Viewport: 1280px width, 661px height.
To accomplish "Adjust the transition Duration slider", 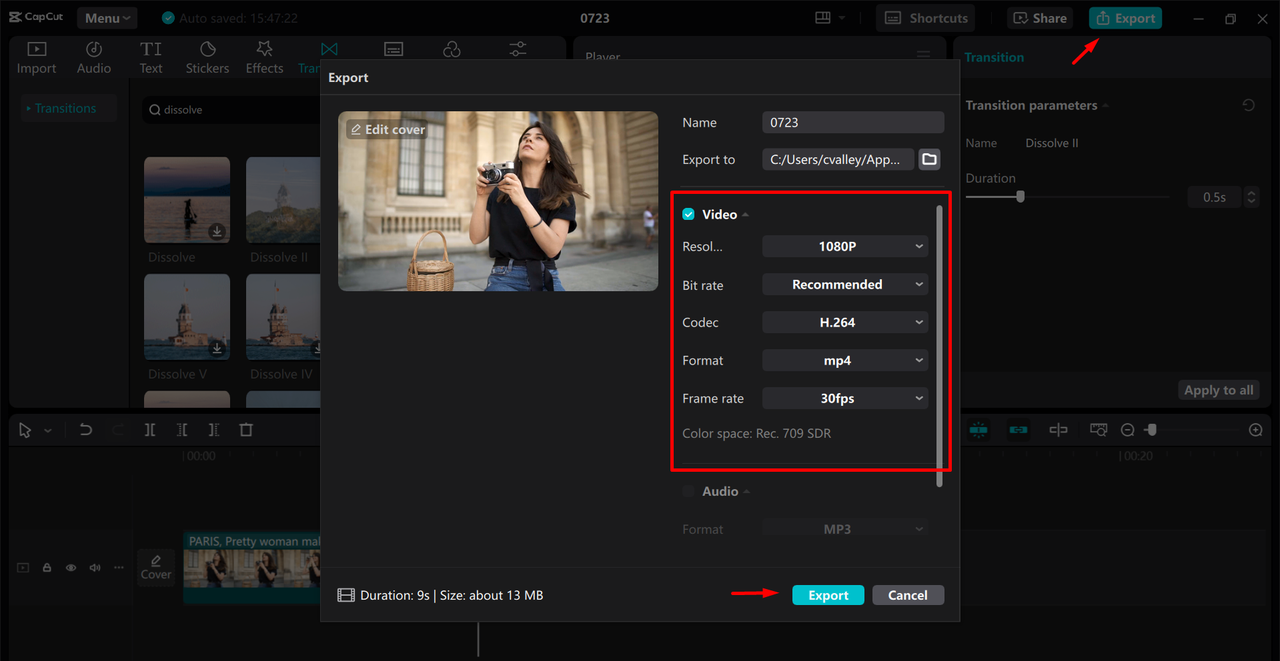I will pyautogui.click(x=1020, y=197).
